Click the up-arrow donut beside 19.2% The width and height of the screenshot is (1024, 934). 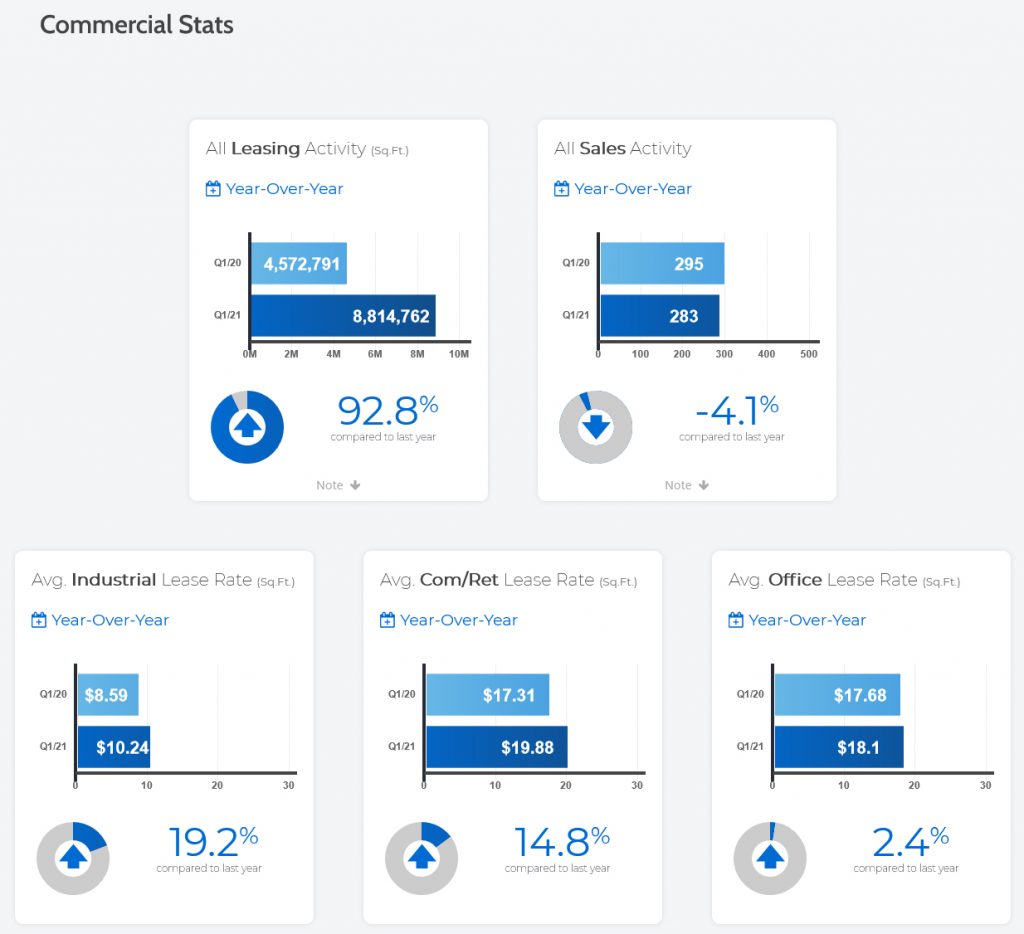(73, 858)
